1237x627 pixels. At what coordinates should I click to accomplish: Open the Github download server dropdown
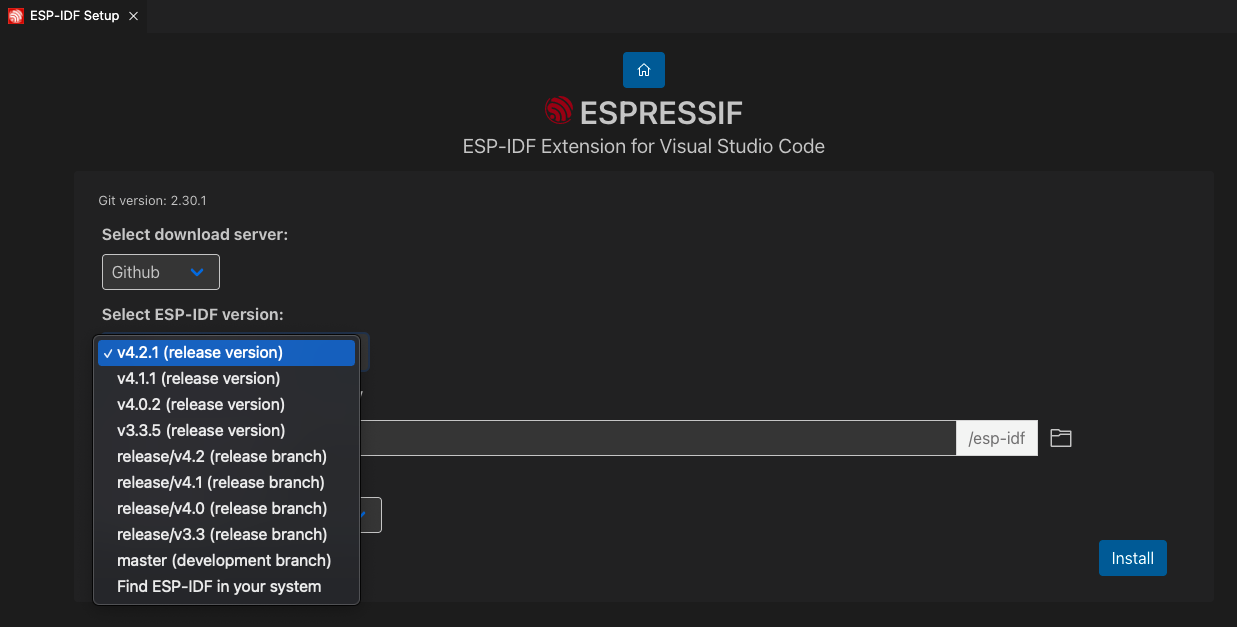[160, 272]
